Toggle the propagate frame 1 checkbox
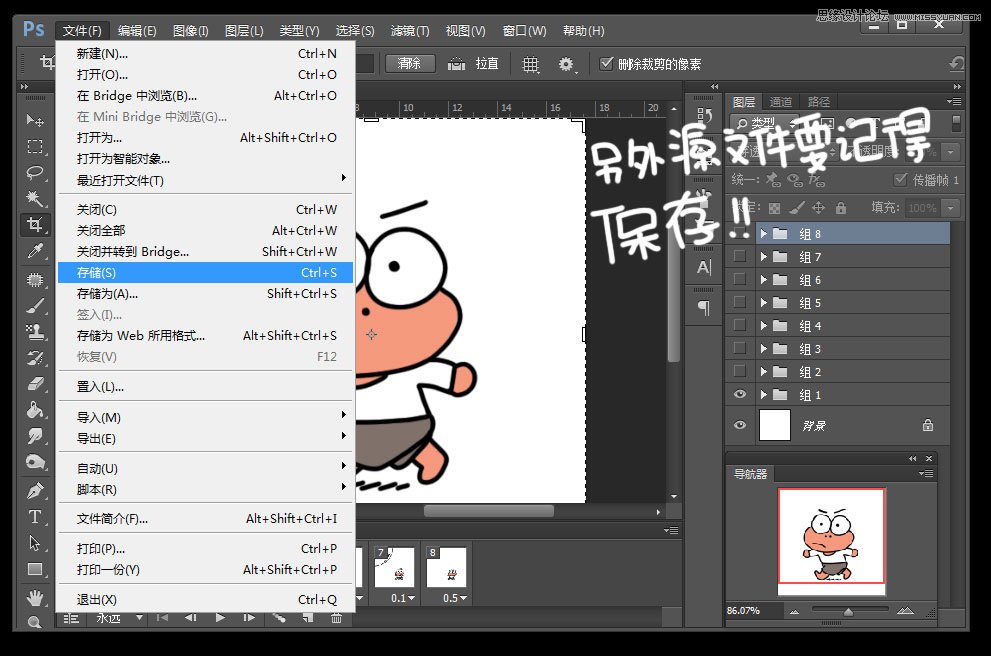The image size is (991, 656). (900, 179)
